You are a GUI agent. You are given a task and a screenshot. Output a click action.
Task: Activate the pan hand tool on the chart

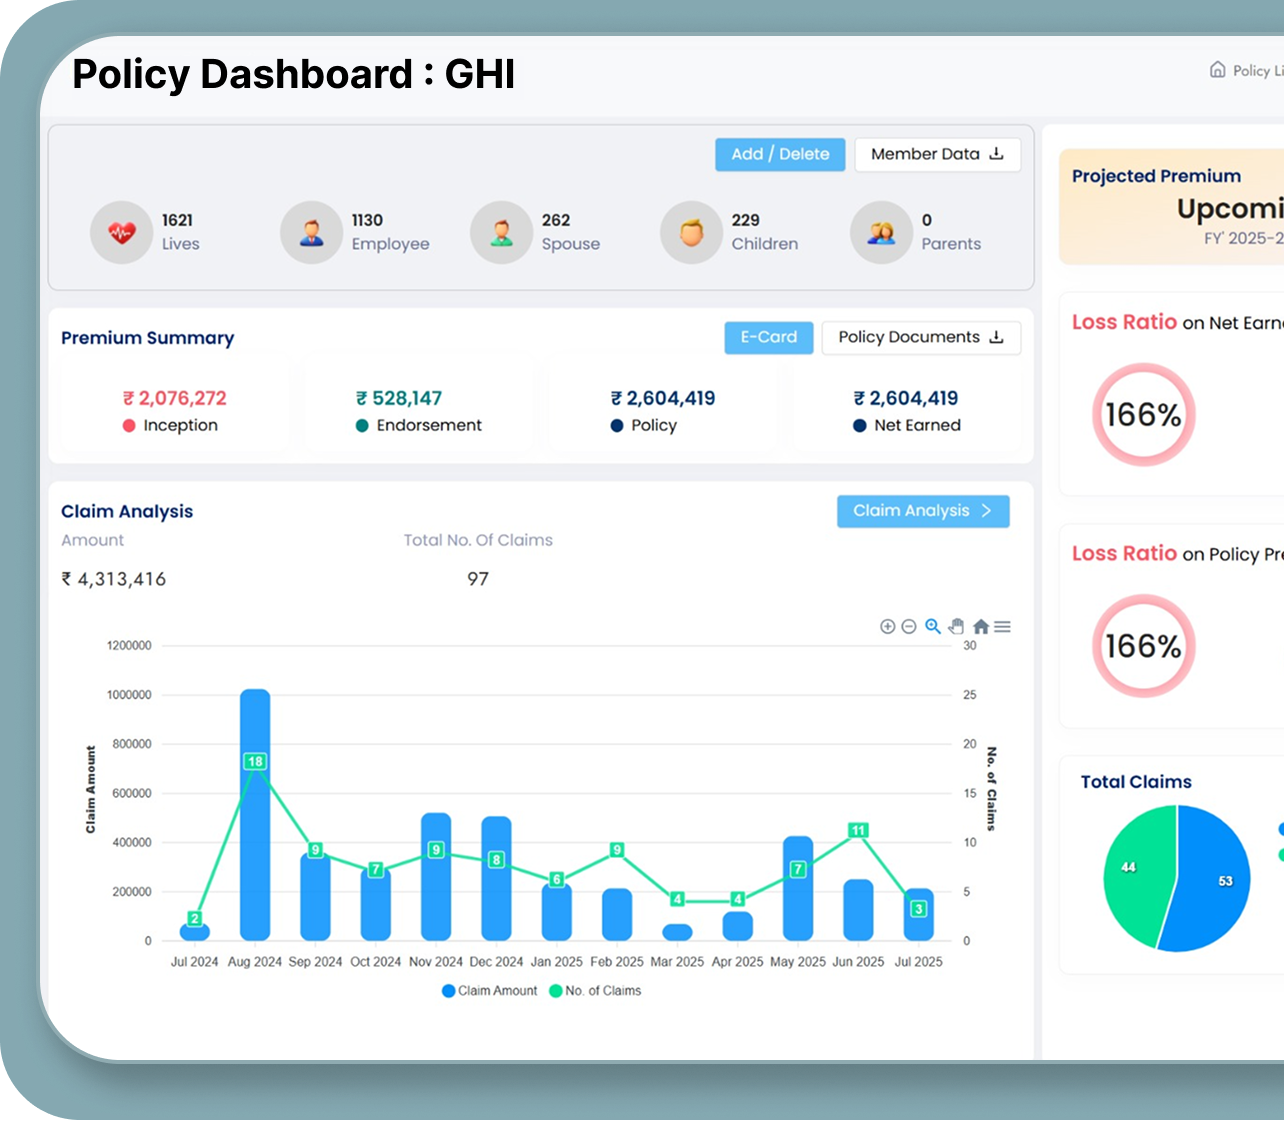click(x=956, y=626)
